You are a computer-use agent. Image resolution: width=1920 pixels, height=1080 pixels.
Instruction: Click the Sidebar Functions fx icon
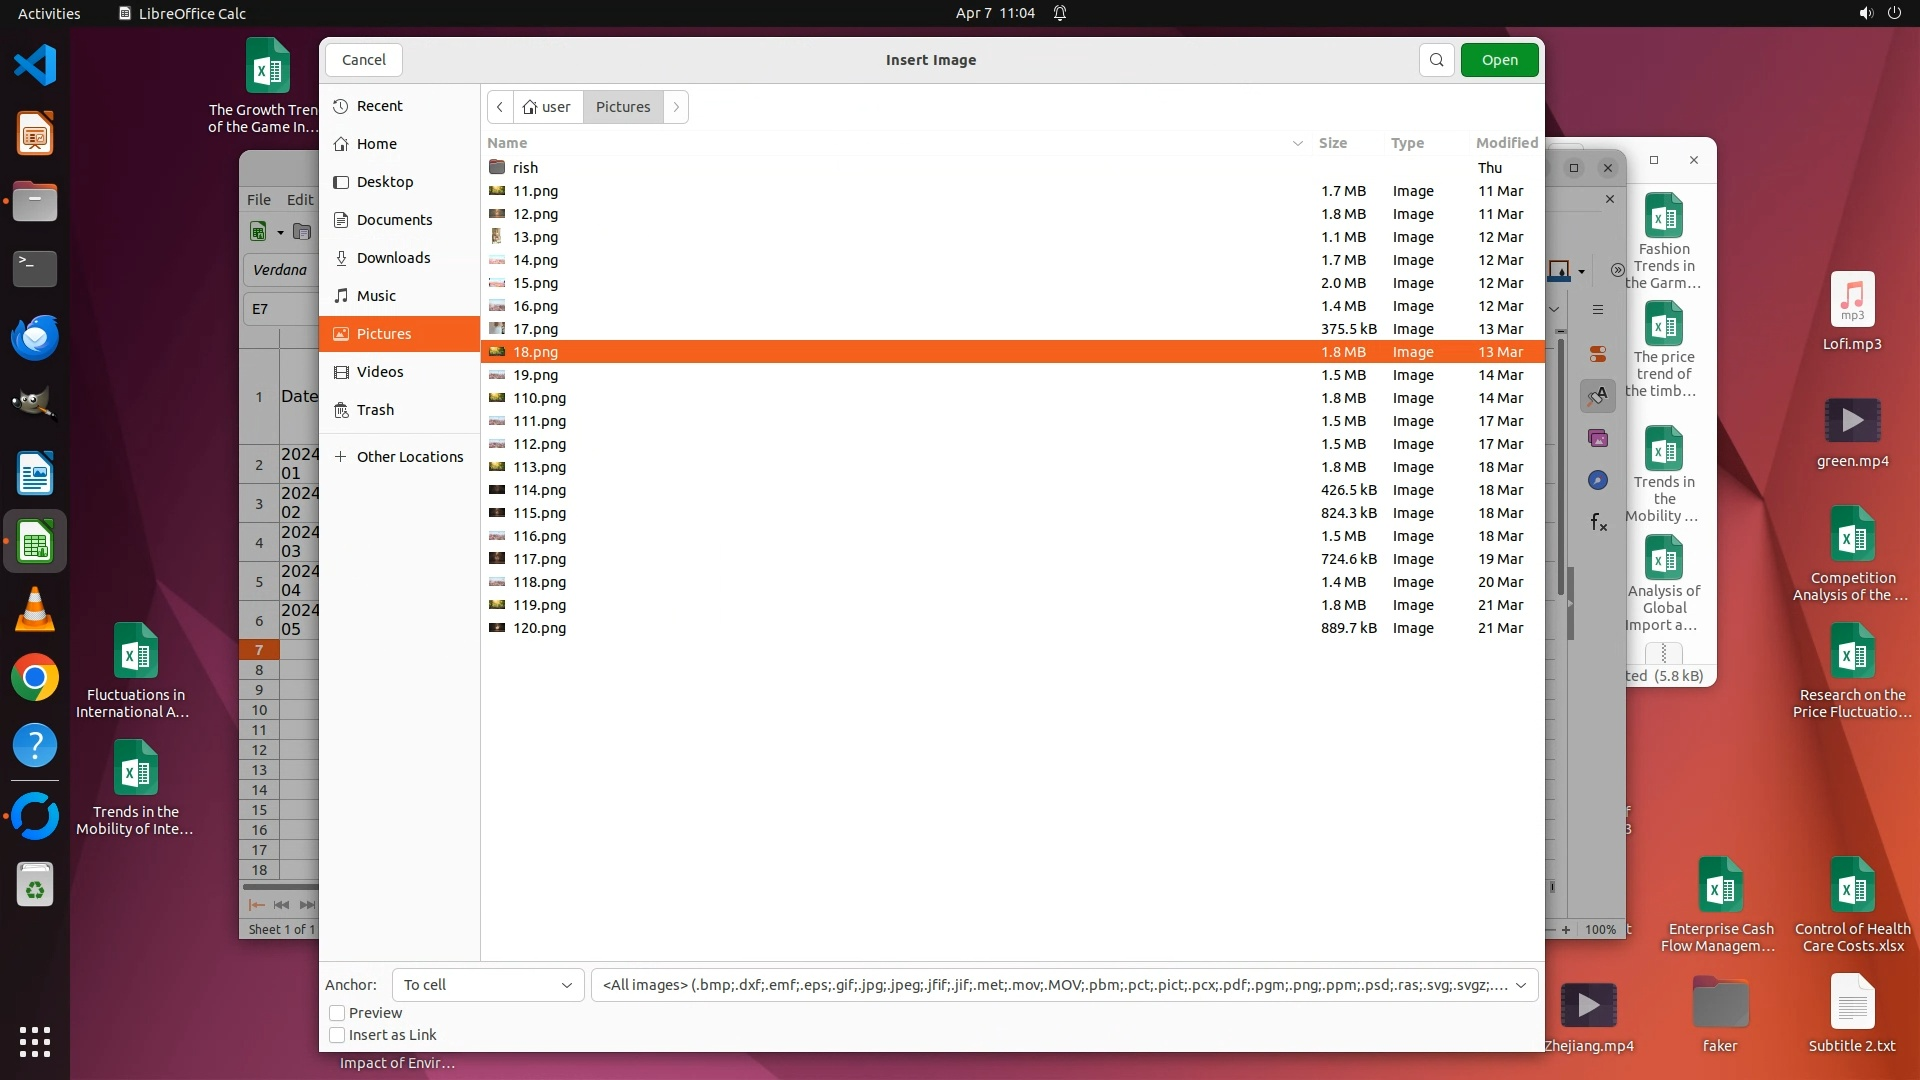point(1598,522)
